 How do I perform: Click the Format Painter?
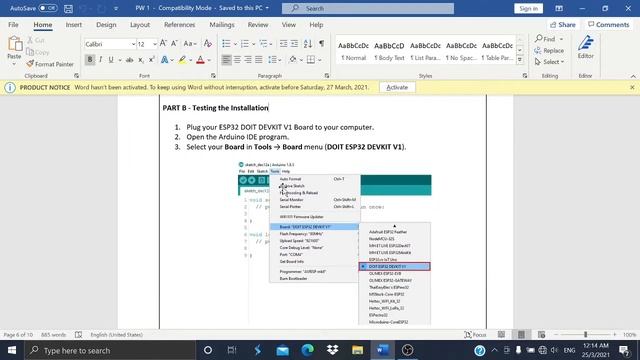pos(50,64)
